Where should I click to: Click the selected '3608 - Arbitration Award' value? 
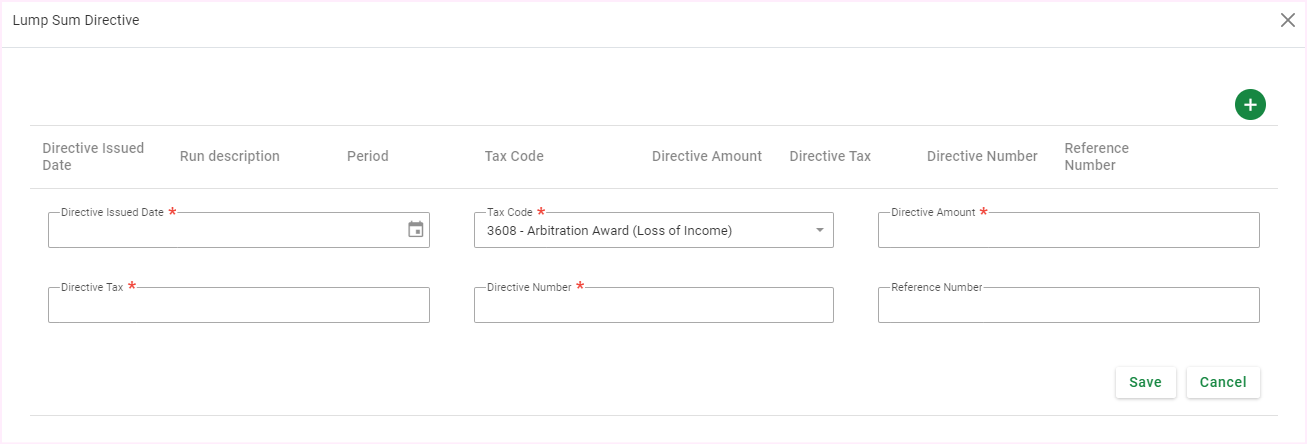click(609, 231)
